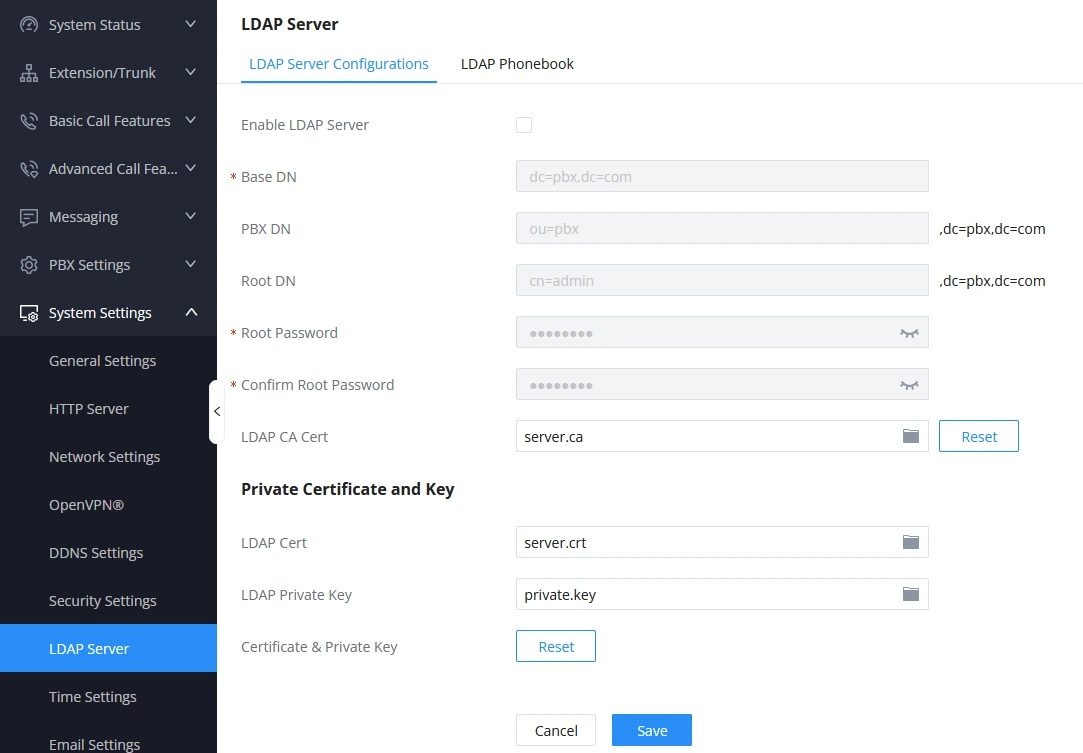Click the Cancel button

pos(556,730)
